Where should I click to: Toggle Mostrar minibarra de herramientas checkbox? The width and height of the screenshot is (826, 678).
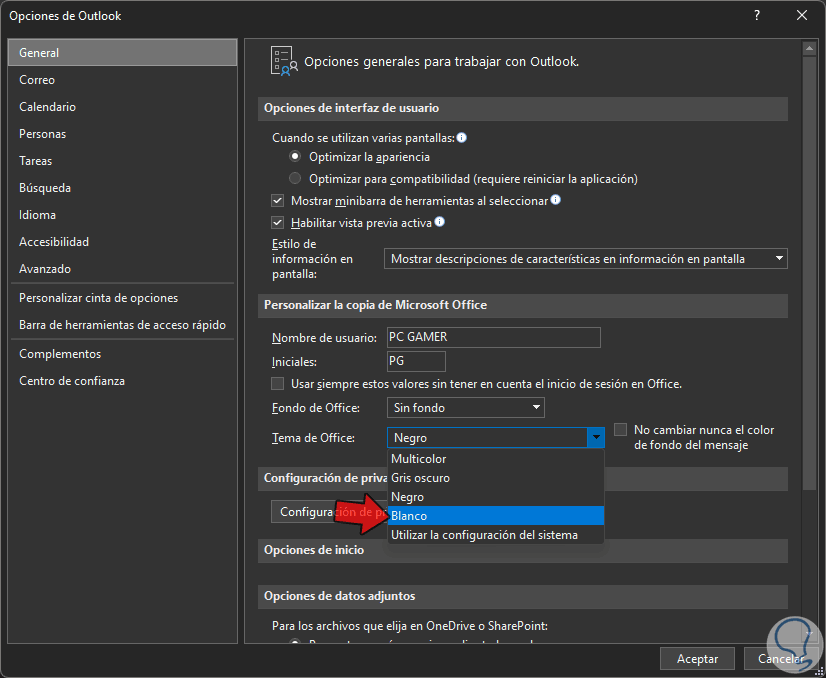[x=278, y=201]
